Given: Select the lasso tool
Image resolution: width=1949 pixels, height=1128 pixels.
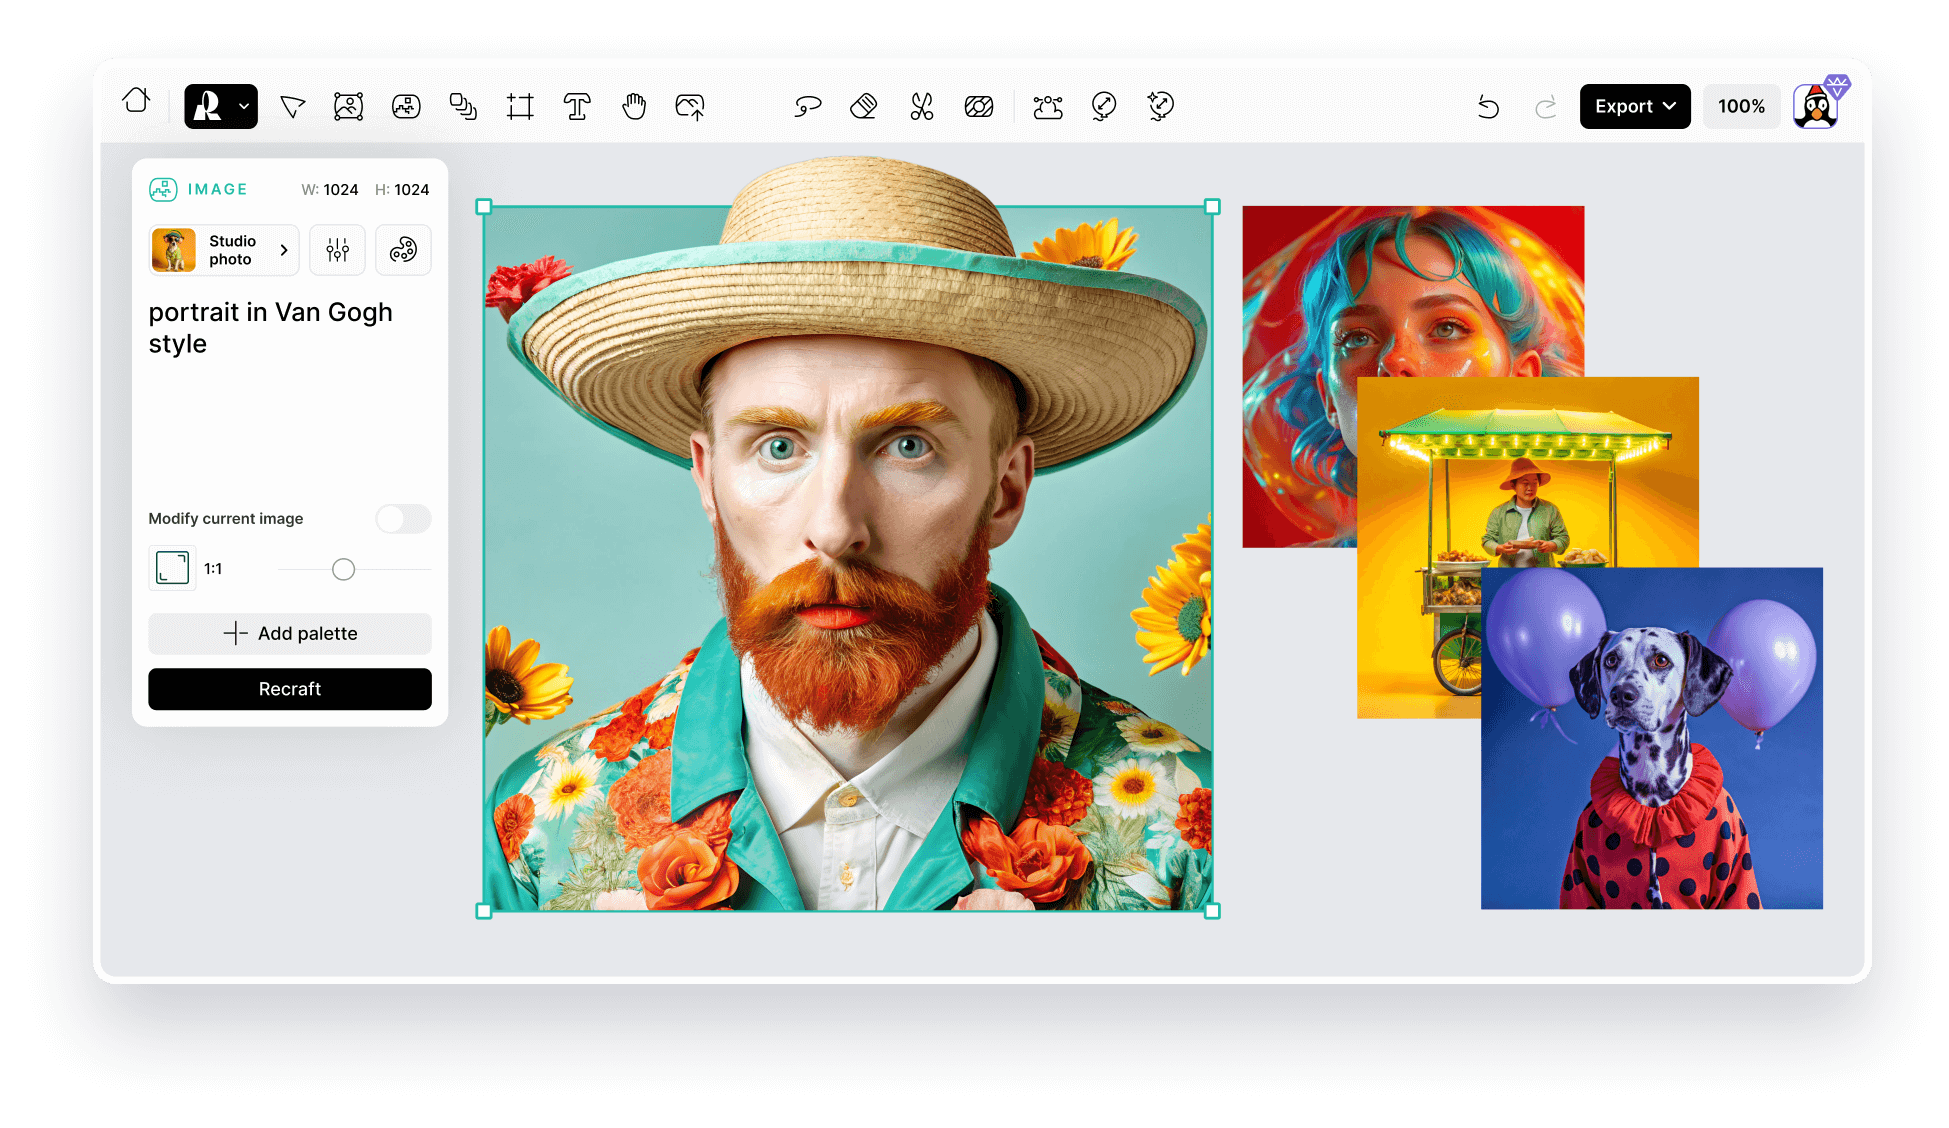Looking at the screenshot, I should point(807,107).
